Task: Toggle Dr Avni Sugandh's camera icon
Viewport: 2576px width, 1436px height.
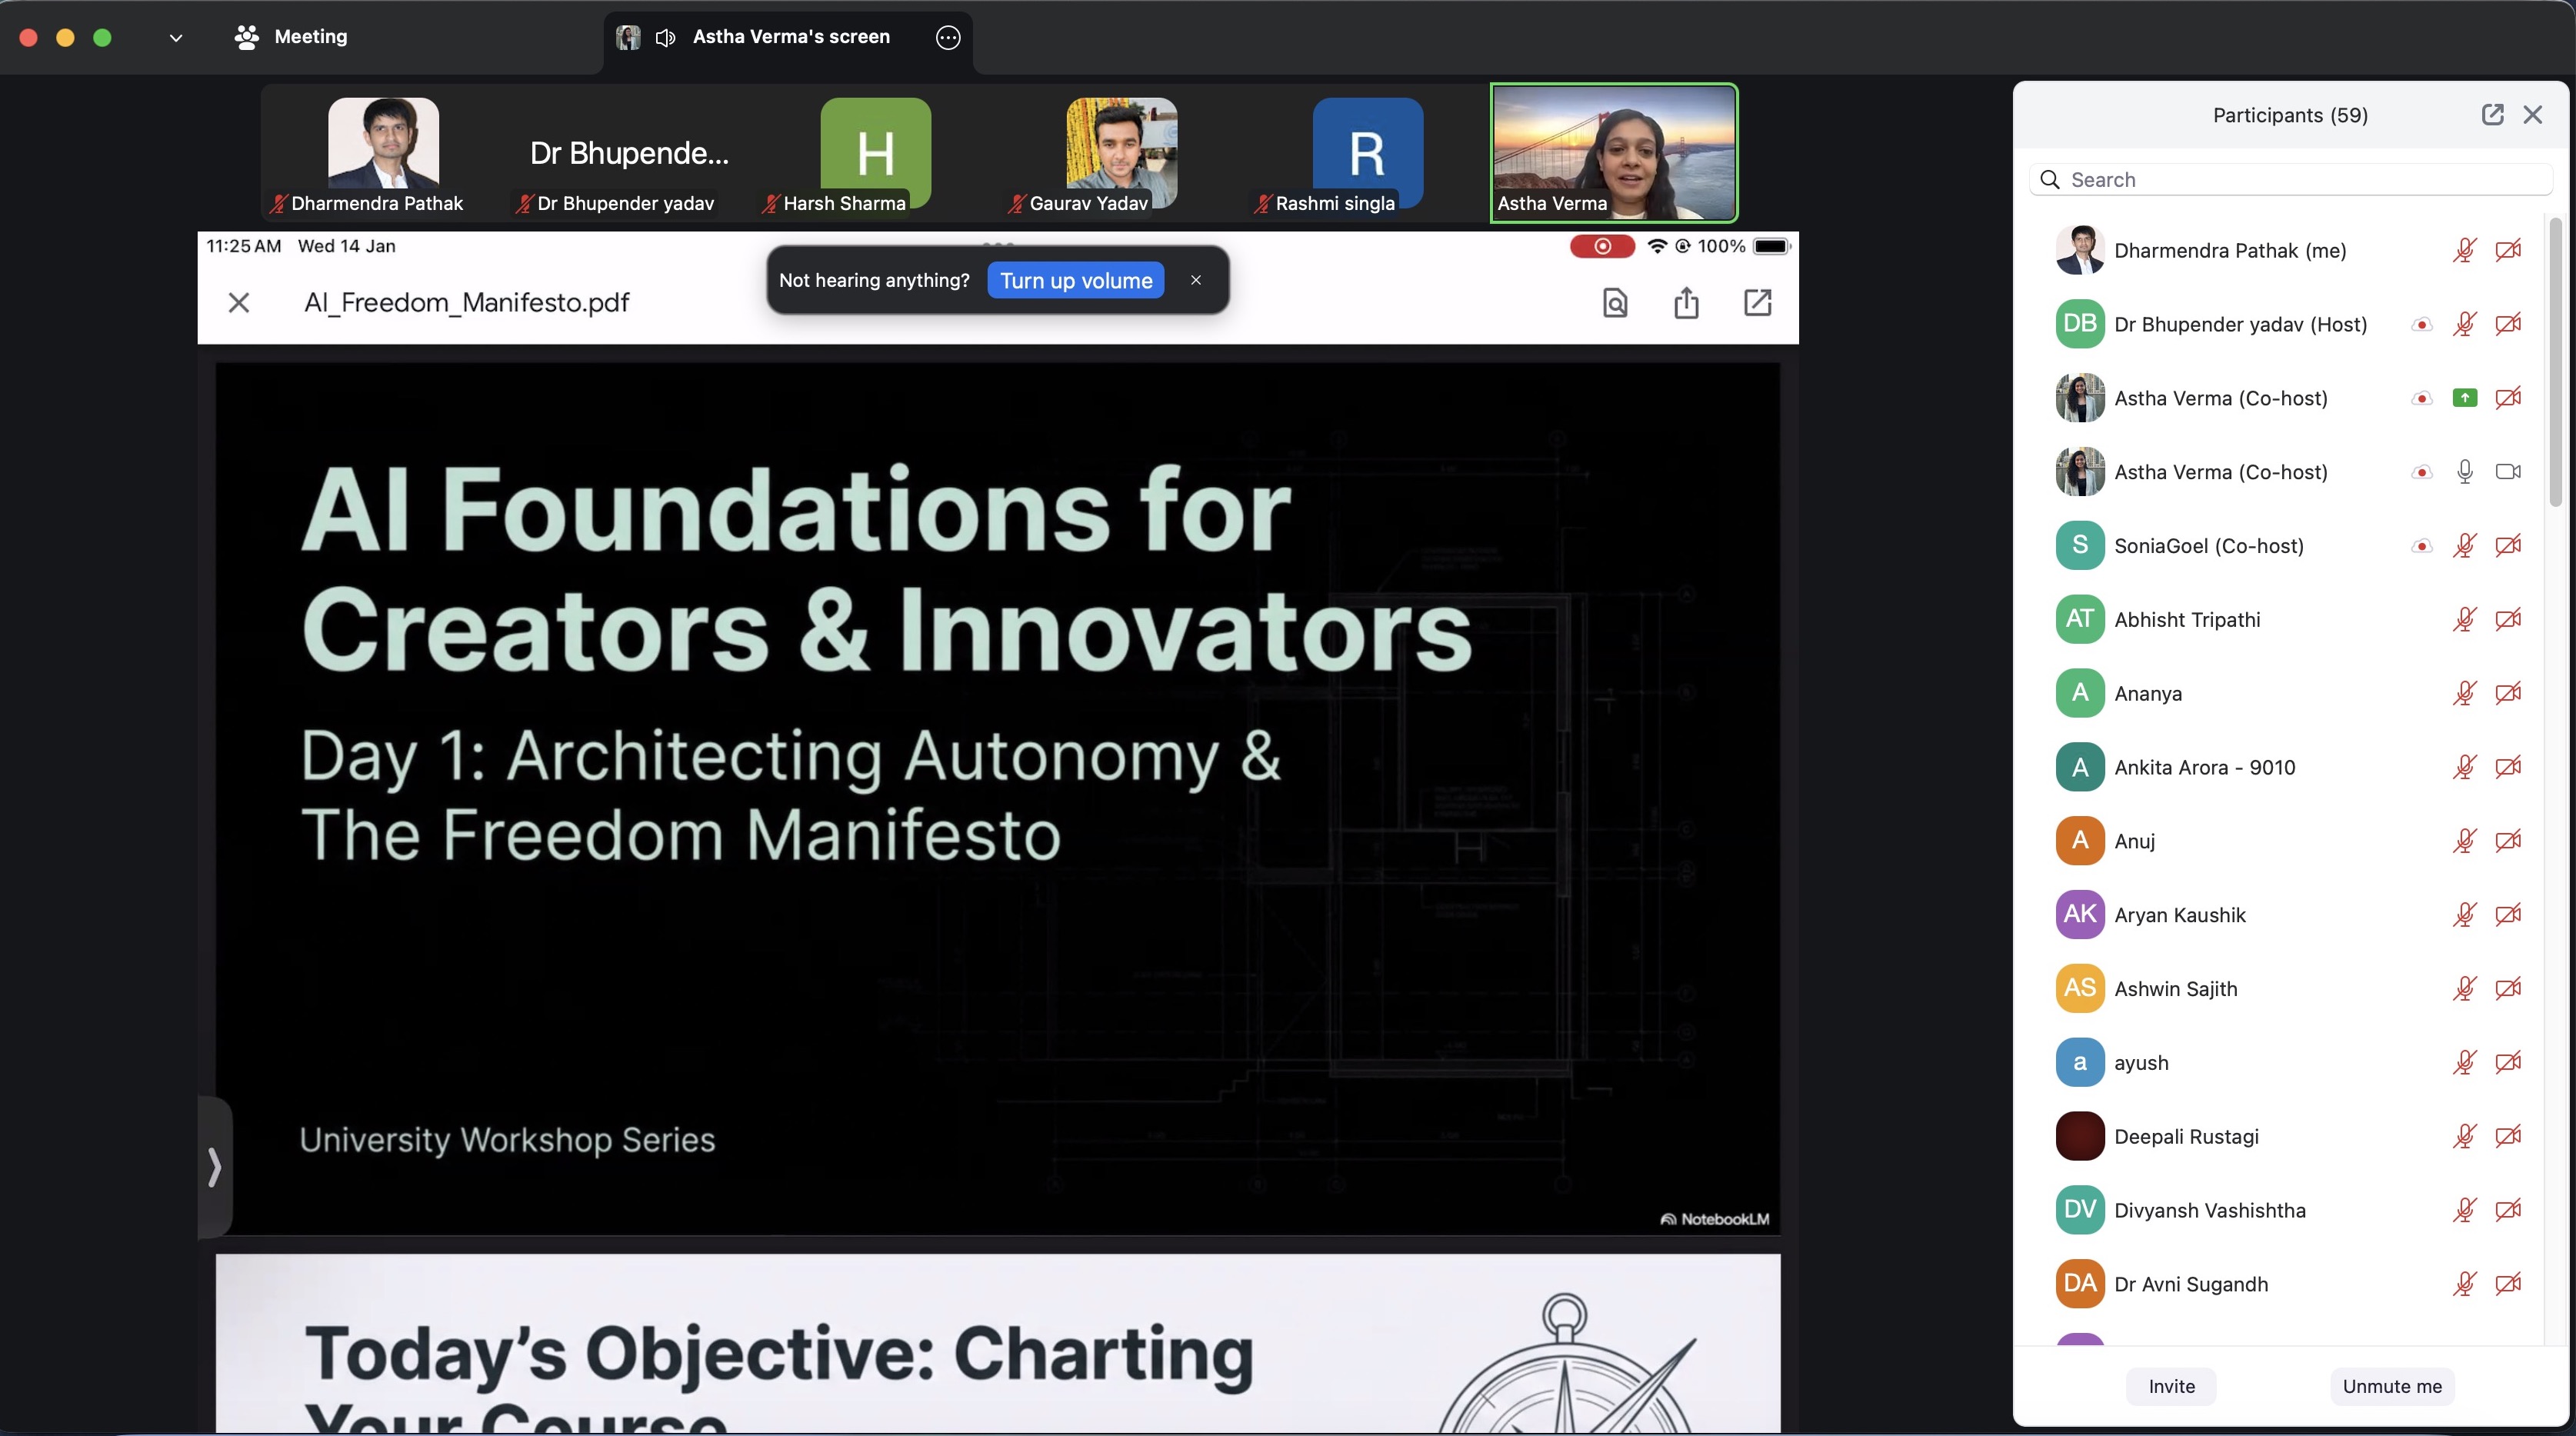Action: (2507, 1284)
